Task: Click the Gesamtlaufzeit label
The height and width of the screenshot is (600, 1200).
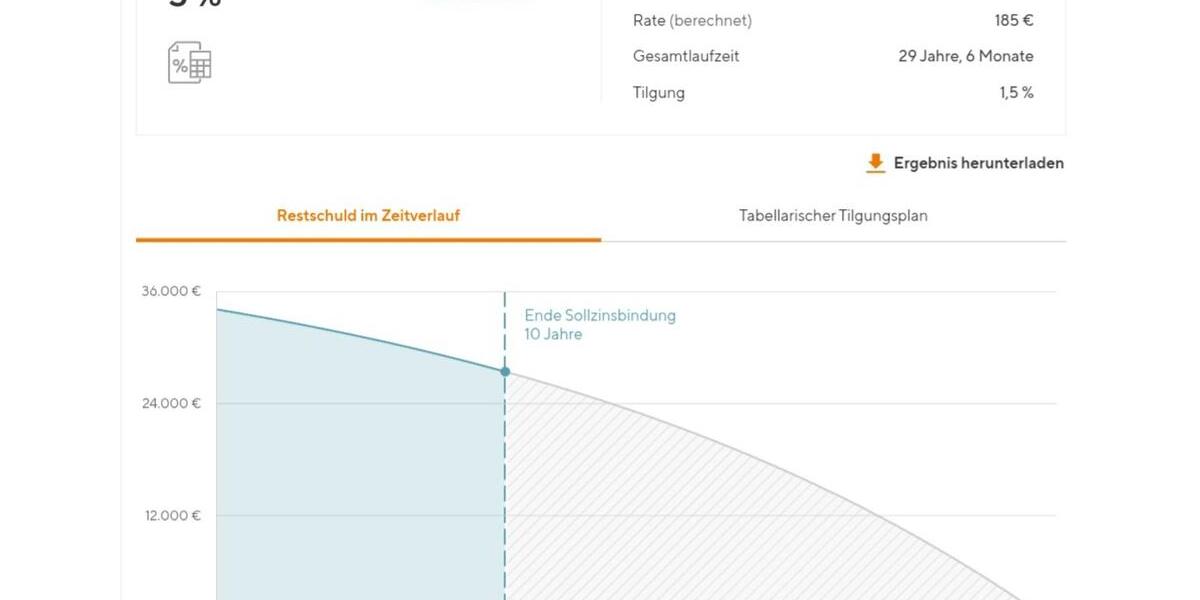Action: point(686,56)
